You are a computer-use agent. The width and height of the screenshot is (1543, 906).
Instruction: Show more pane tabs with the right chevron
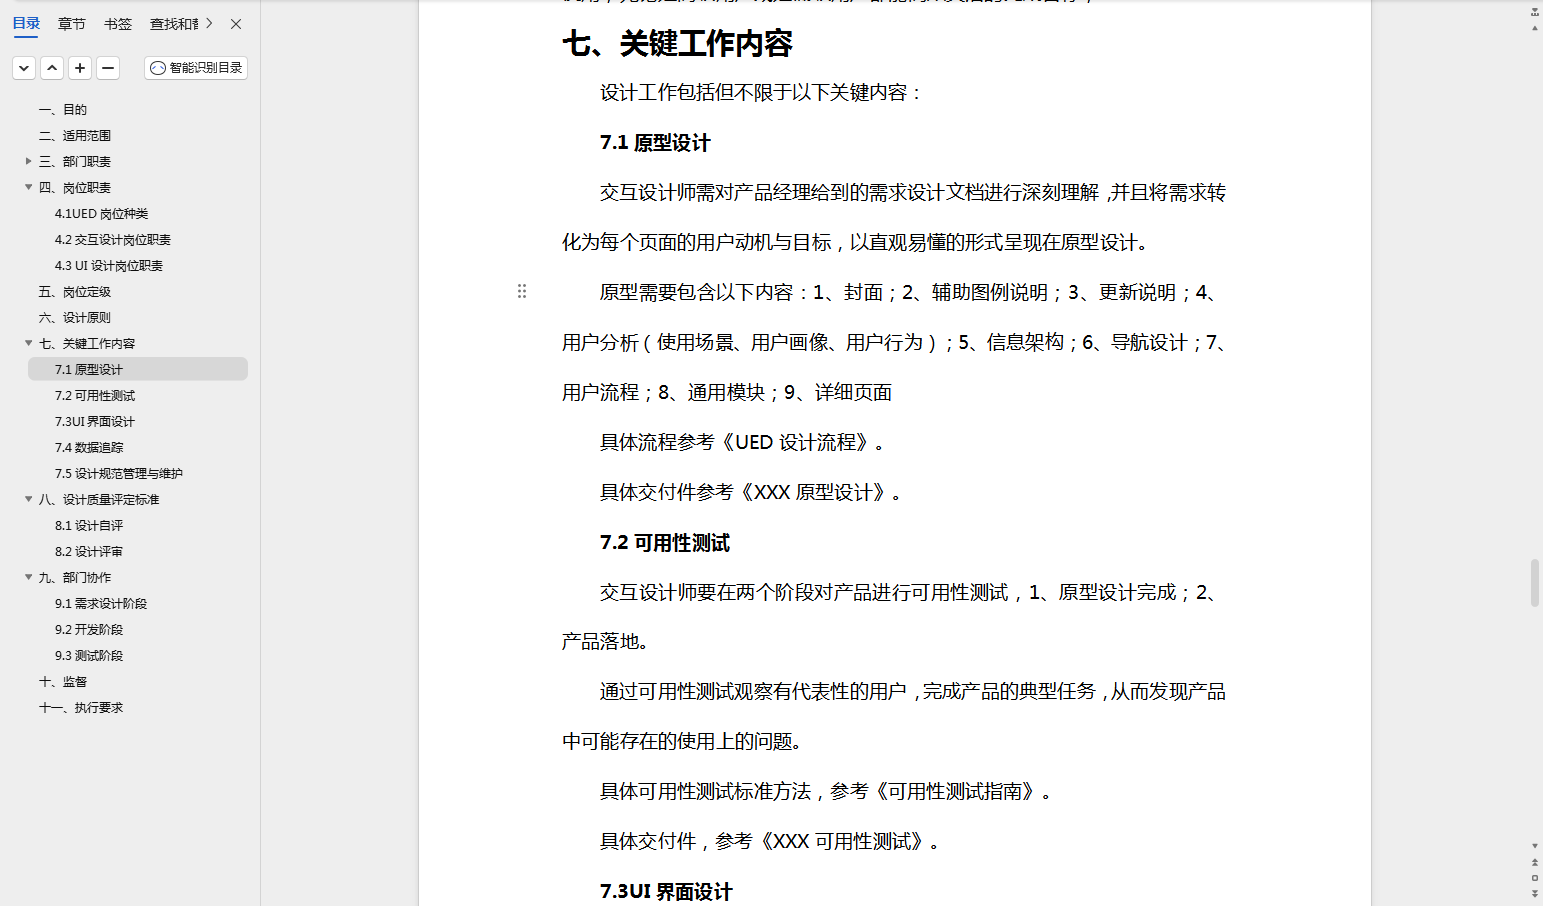click(209, 24)
